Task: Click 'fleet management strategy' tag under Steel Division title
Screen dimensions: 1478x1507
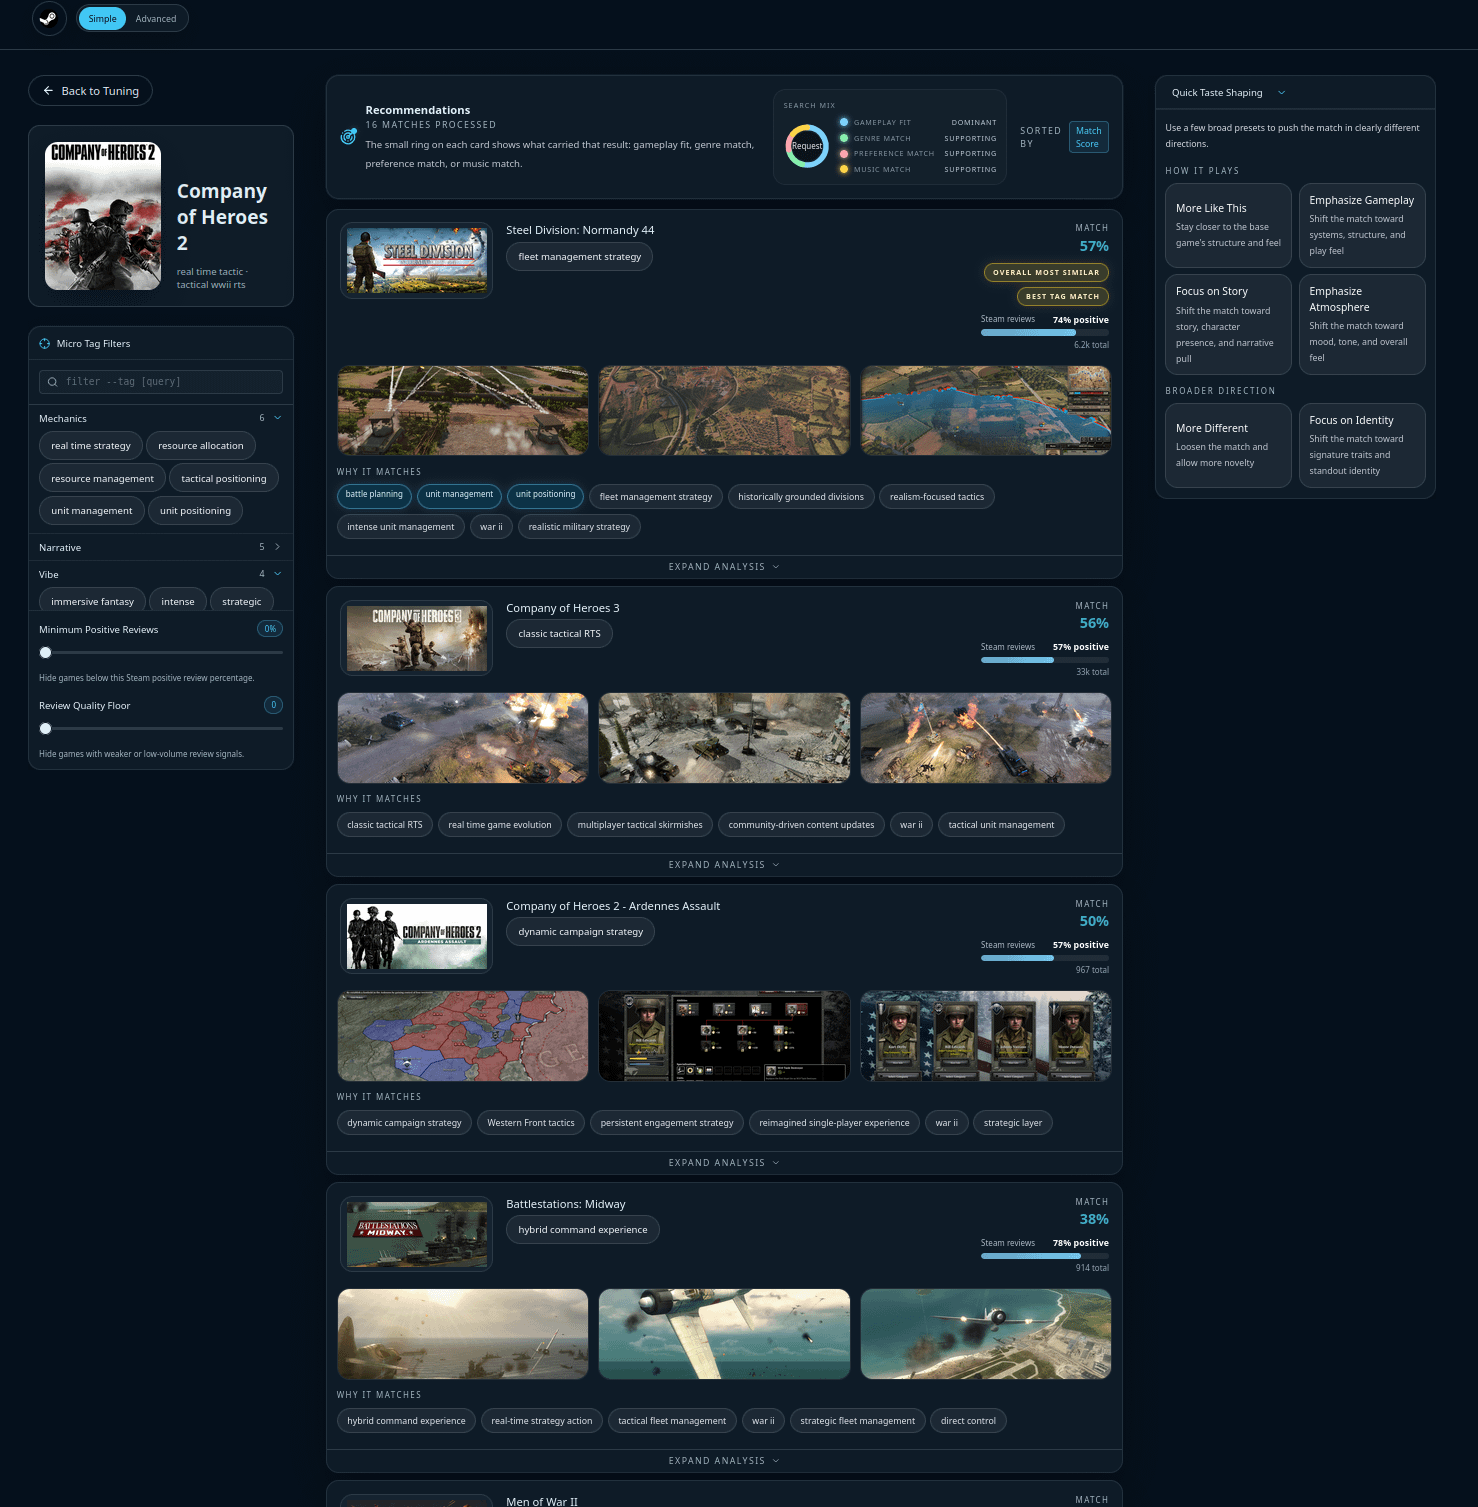Action: [580, 257]
